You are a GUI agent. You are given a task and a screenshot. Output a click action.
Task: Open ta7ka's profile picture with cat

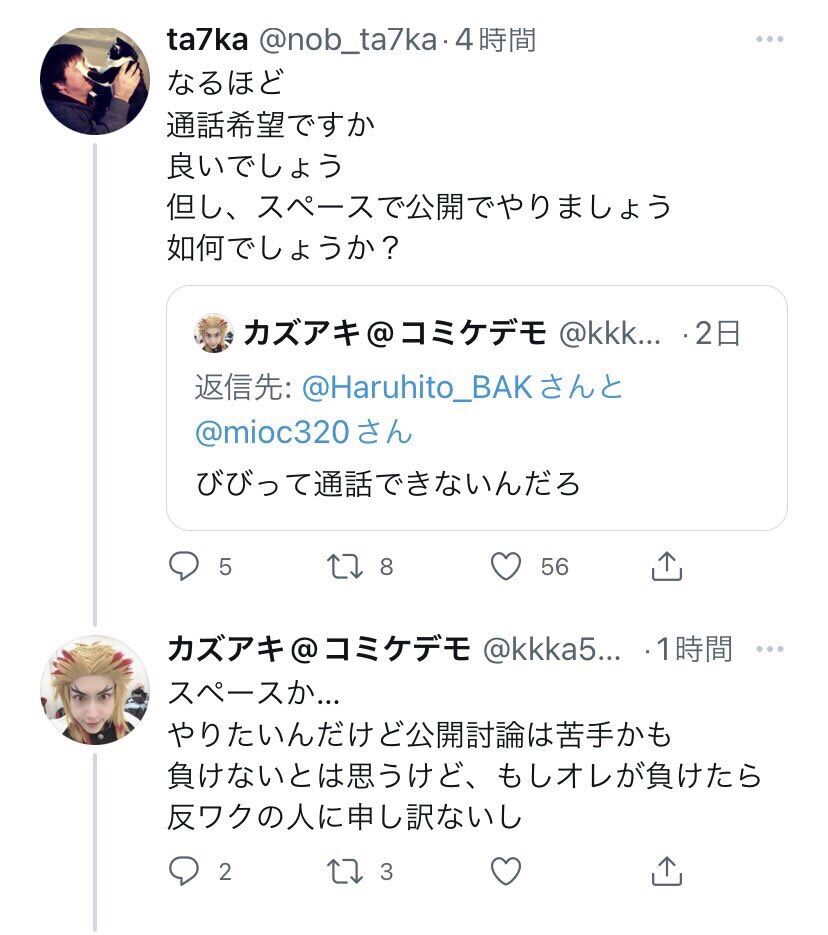pos(95,80)
